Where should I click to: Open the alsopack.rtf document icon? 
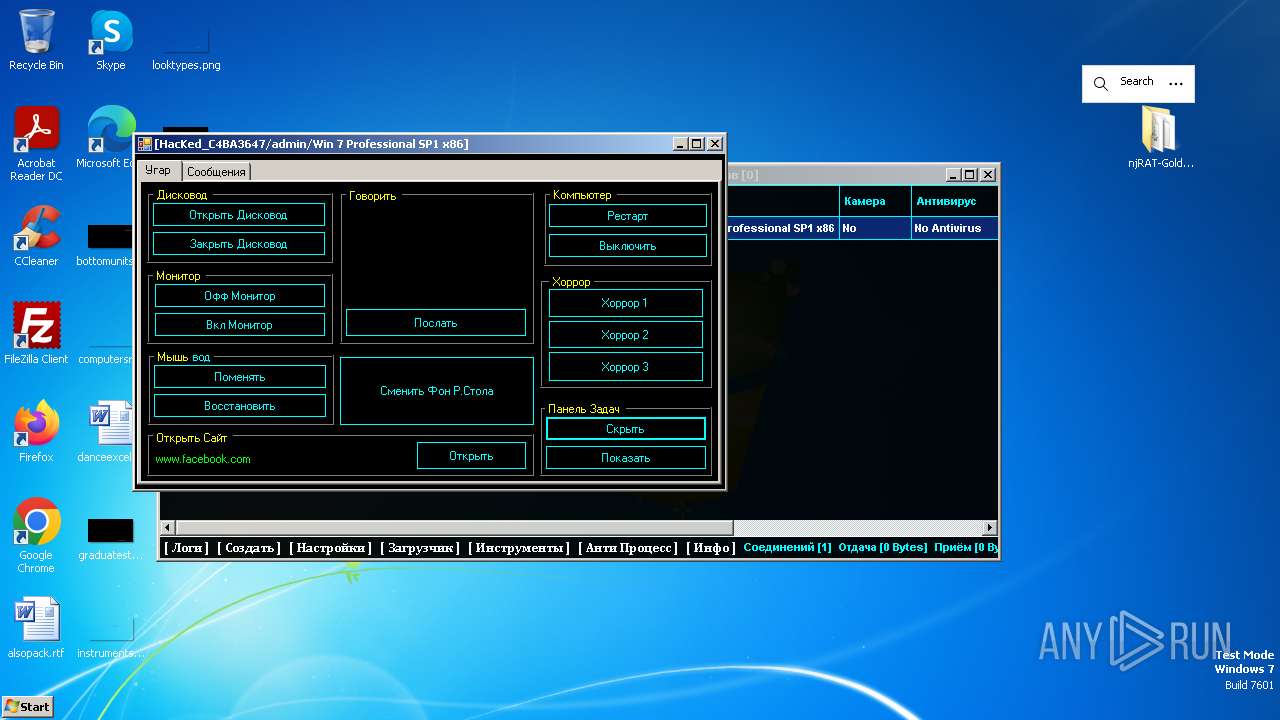[36, 628]
